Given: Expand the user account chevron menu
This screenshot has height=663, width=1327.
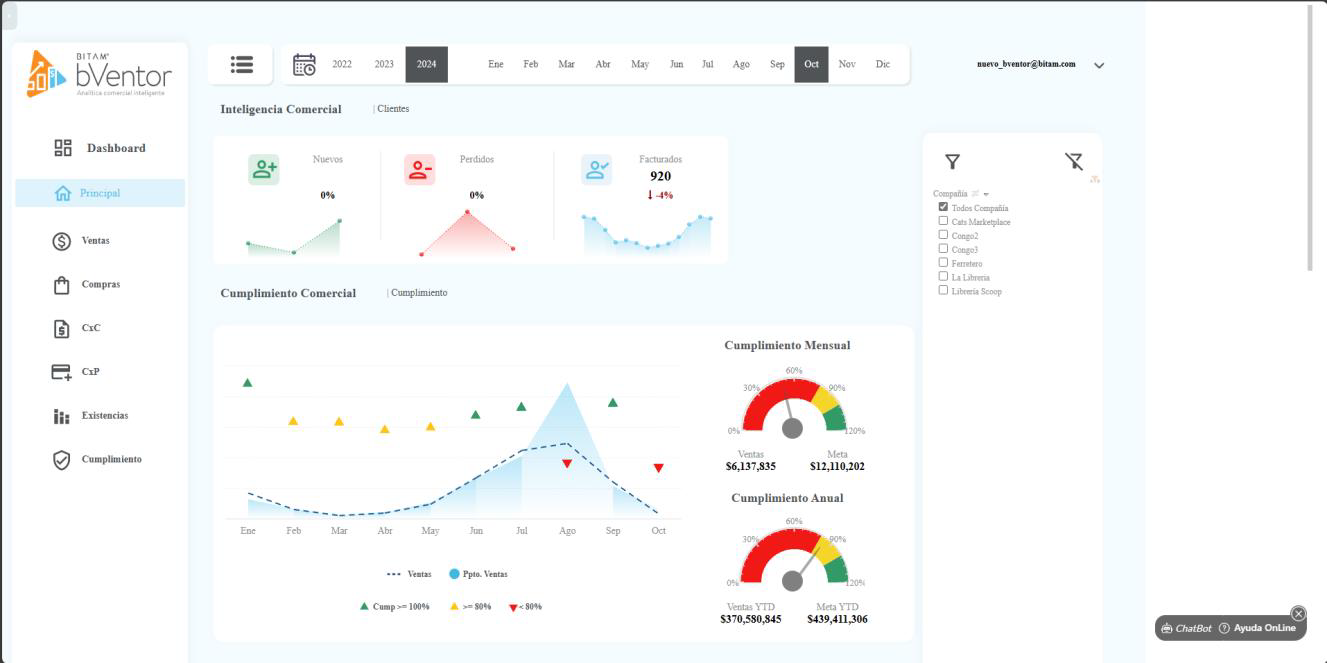Looking at the screenshot, I should (x=1099, y=66).
